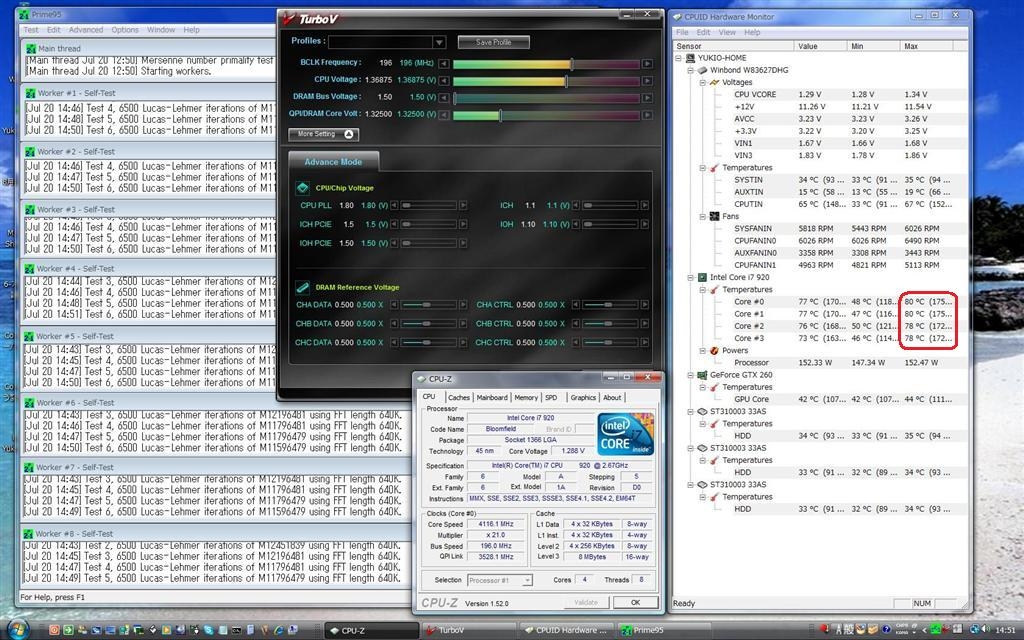Open the Hardware Monitor View menu

(x=727, y=32)
